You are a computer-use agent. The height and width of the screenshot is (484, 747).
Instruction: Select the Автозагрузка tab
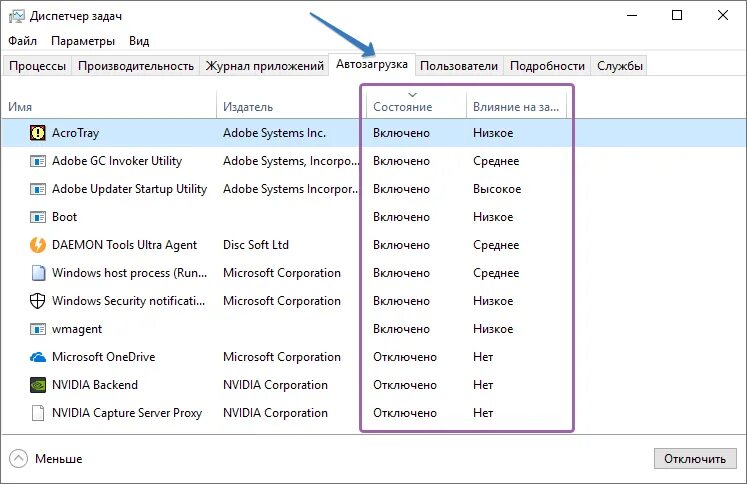372,64
